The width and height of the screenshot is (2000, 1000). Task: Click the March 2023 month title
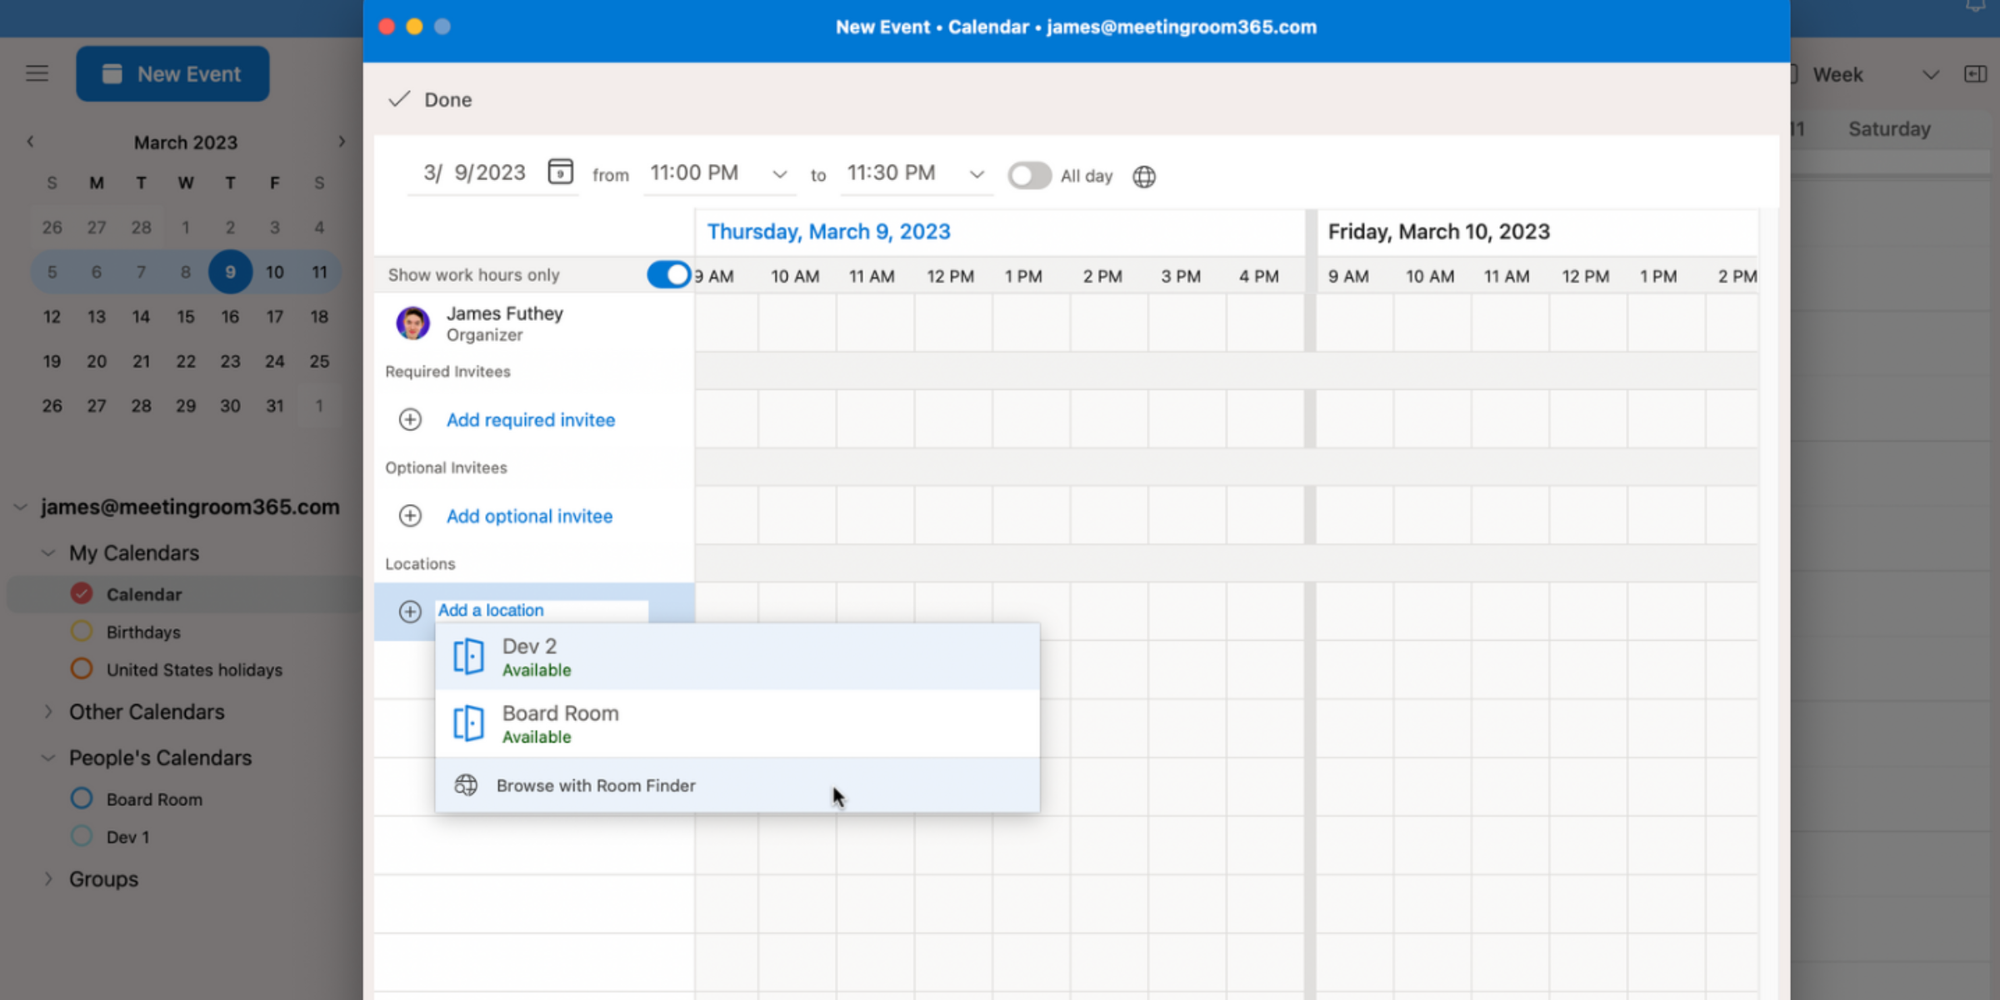pyautogui.click(x=186, y=142)
